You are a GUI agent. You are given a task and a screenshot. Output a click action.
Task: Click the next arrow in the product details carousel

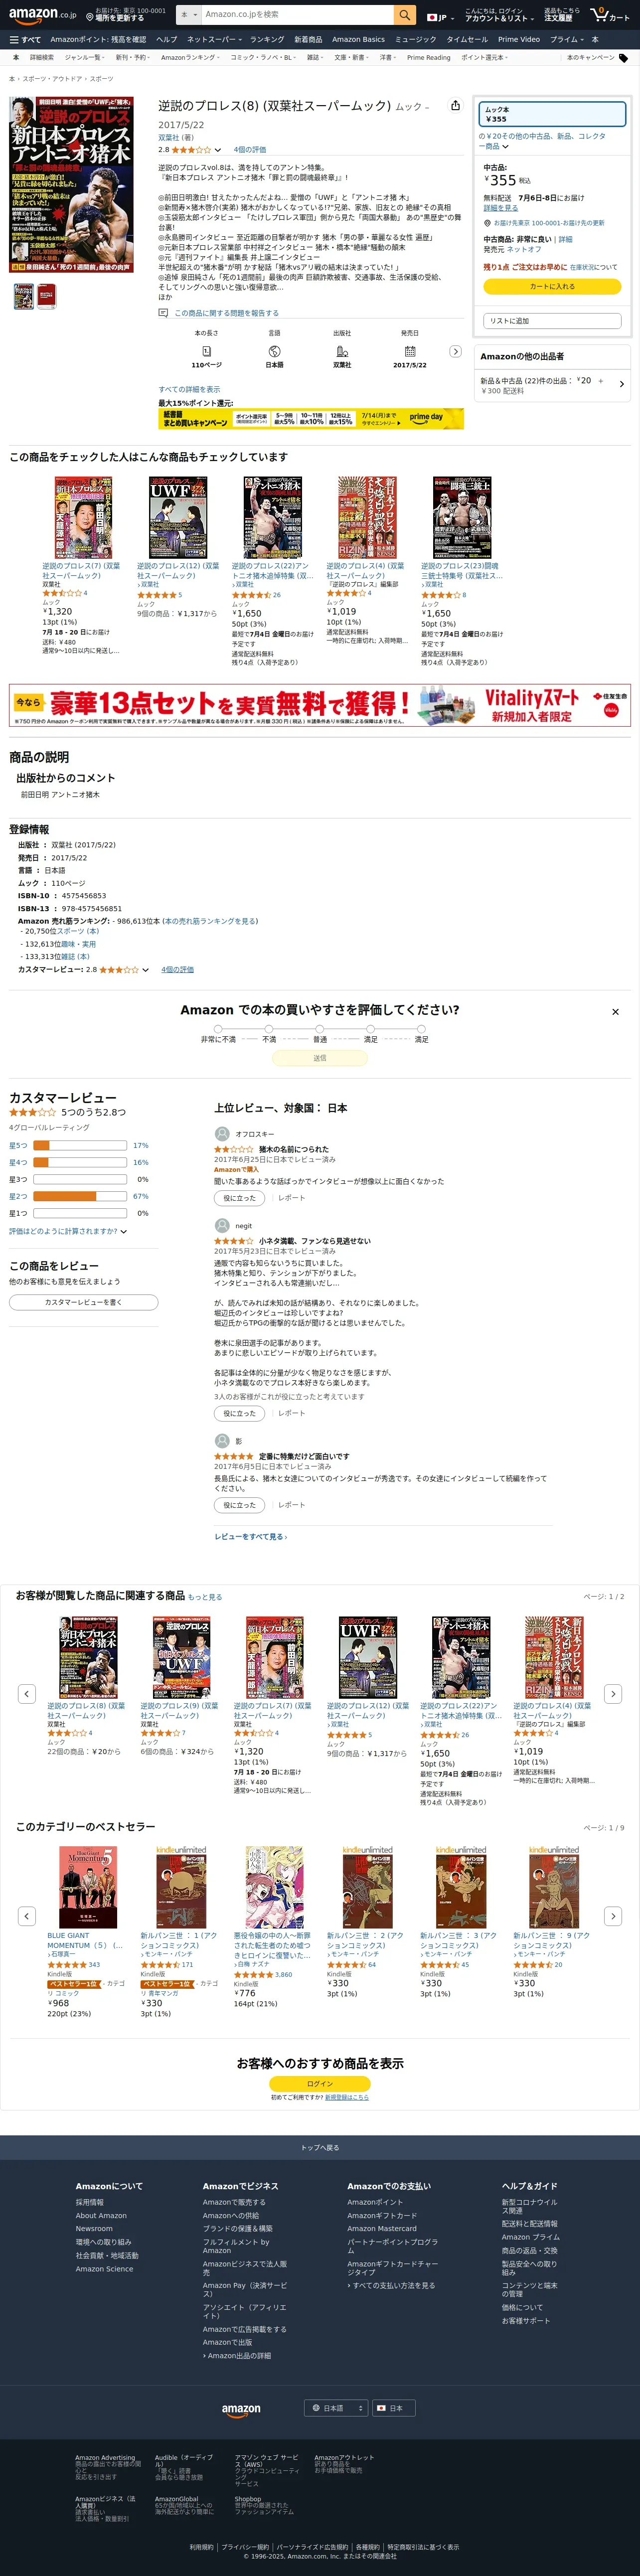[x=456, y=351]
